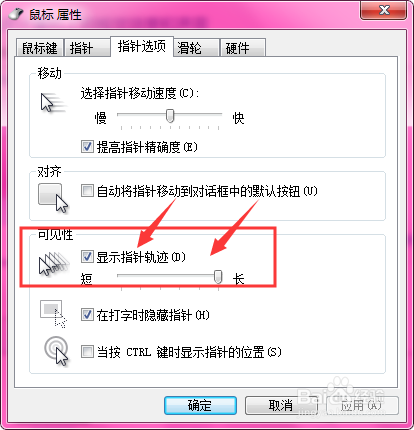Toggle 提高指针精确度 checkbox

tap(87, 147)
